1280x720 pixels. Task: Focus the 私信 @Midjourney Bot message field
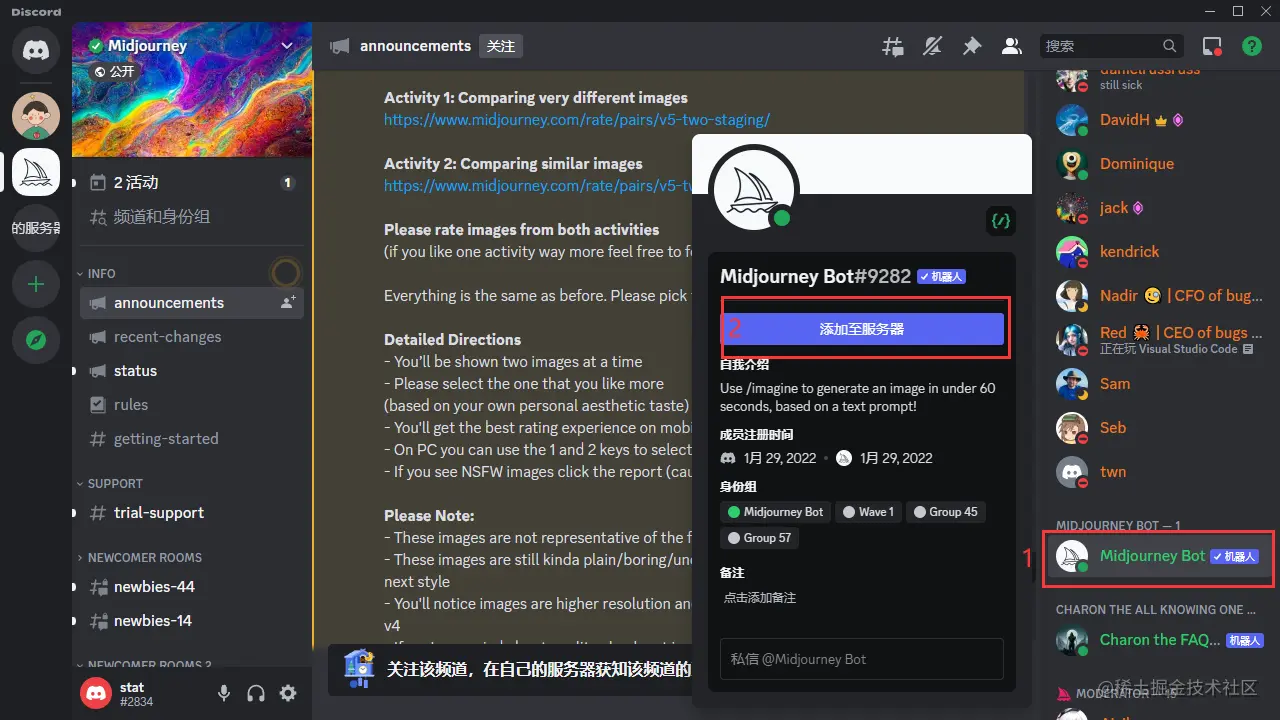coord(862,660)
